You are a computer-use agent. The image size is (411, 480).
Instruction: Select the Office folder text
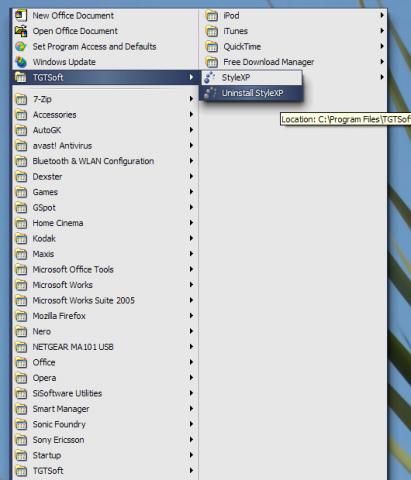(44, 362)
